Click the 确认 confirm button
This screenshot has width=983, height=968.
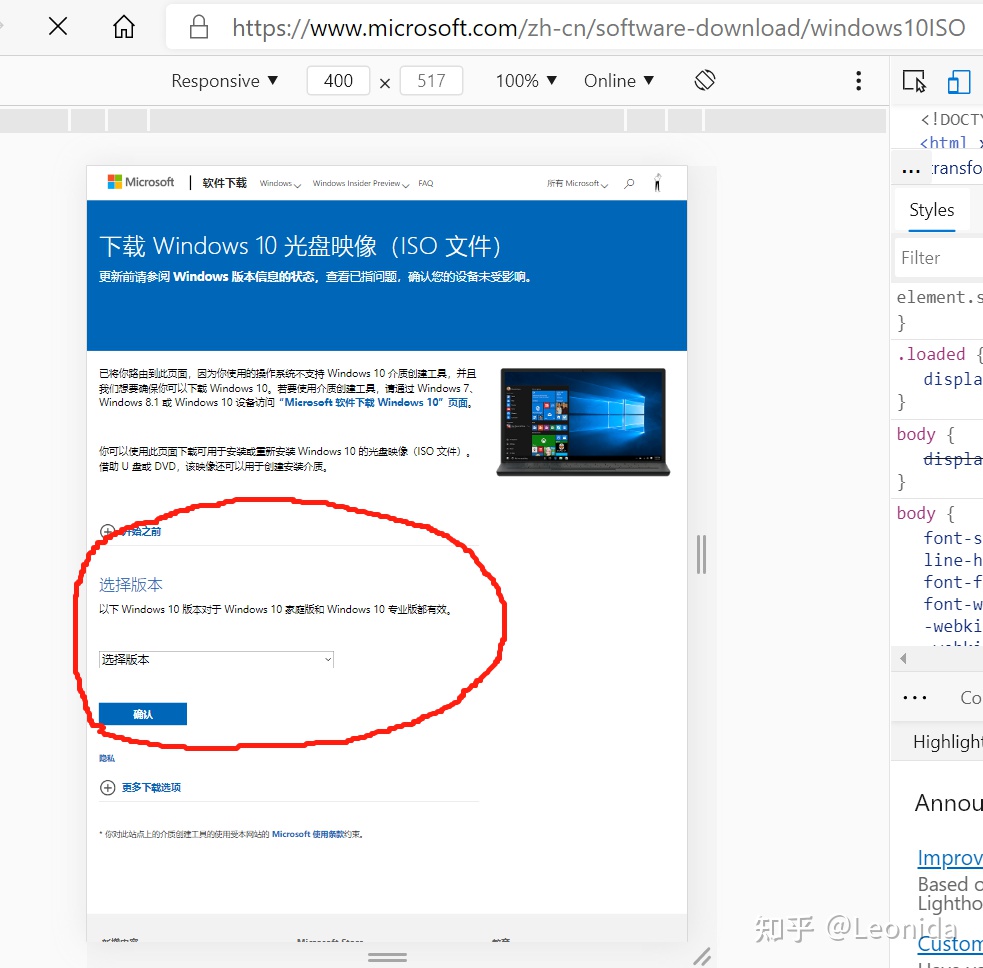pos(141,713)
